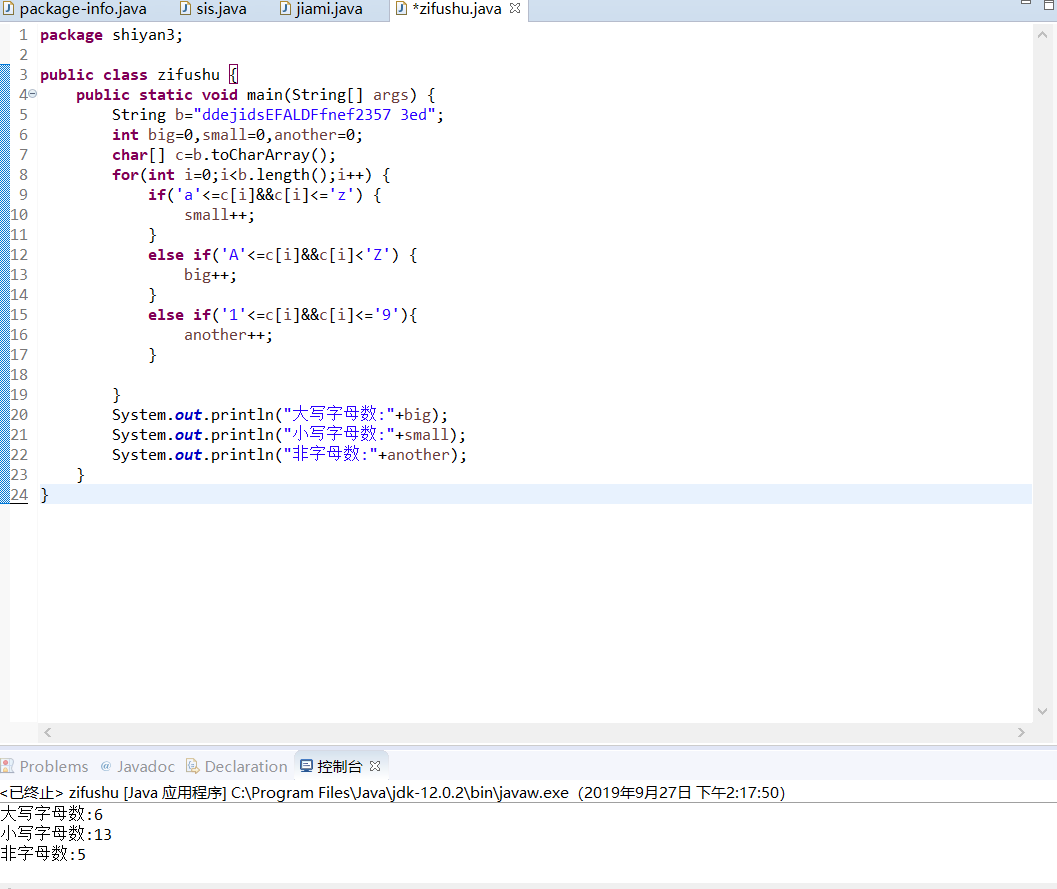Click the println line for 非字母数
Image resolution: width=1057 pixels, height=889 pixels.
coord(289,455)
